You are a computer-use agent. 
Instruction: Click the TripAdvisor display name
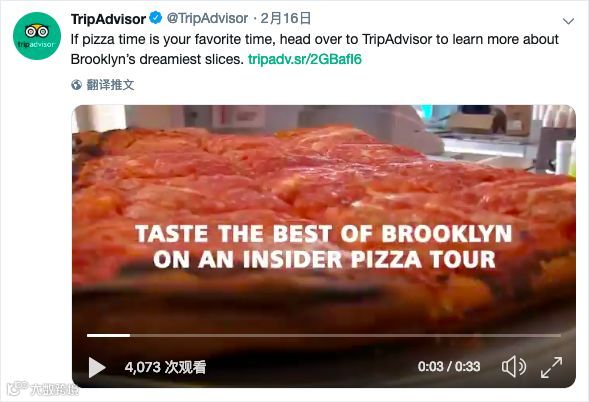click(108, 19)
